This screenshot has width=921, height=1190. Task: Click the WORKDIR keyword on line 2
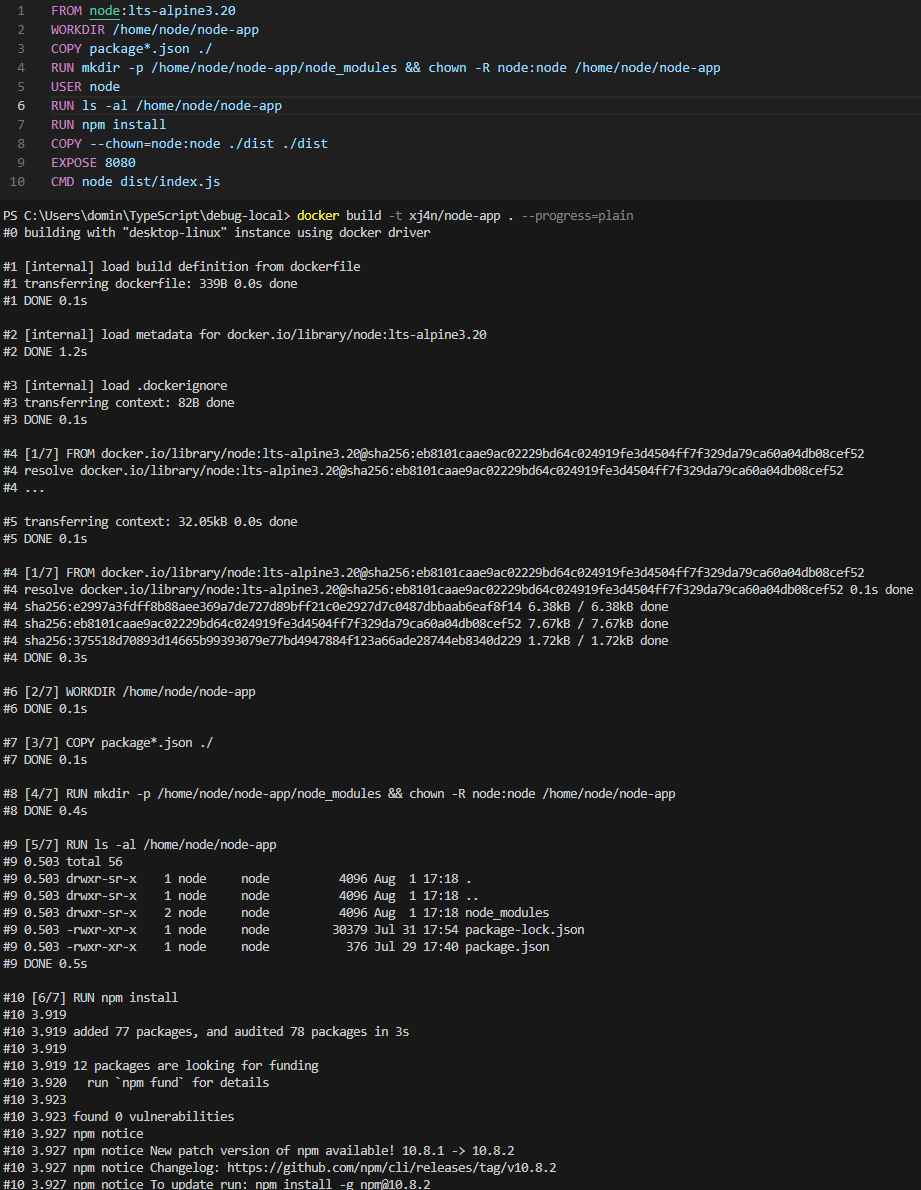[x=77, y=30]
